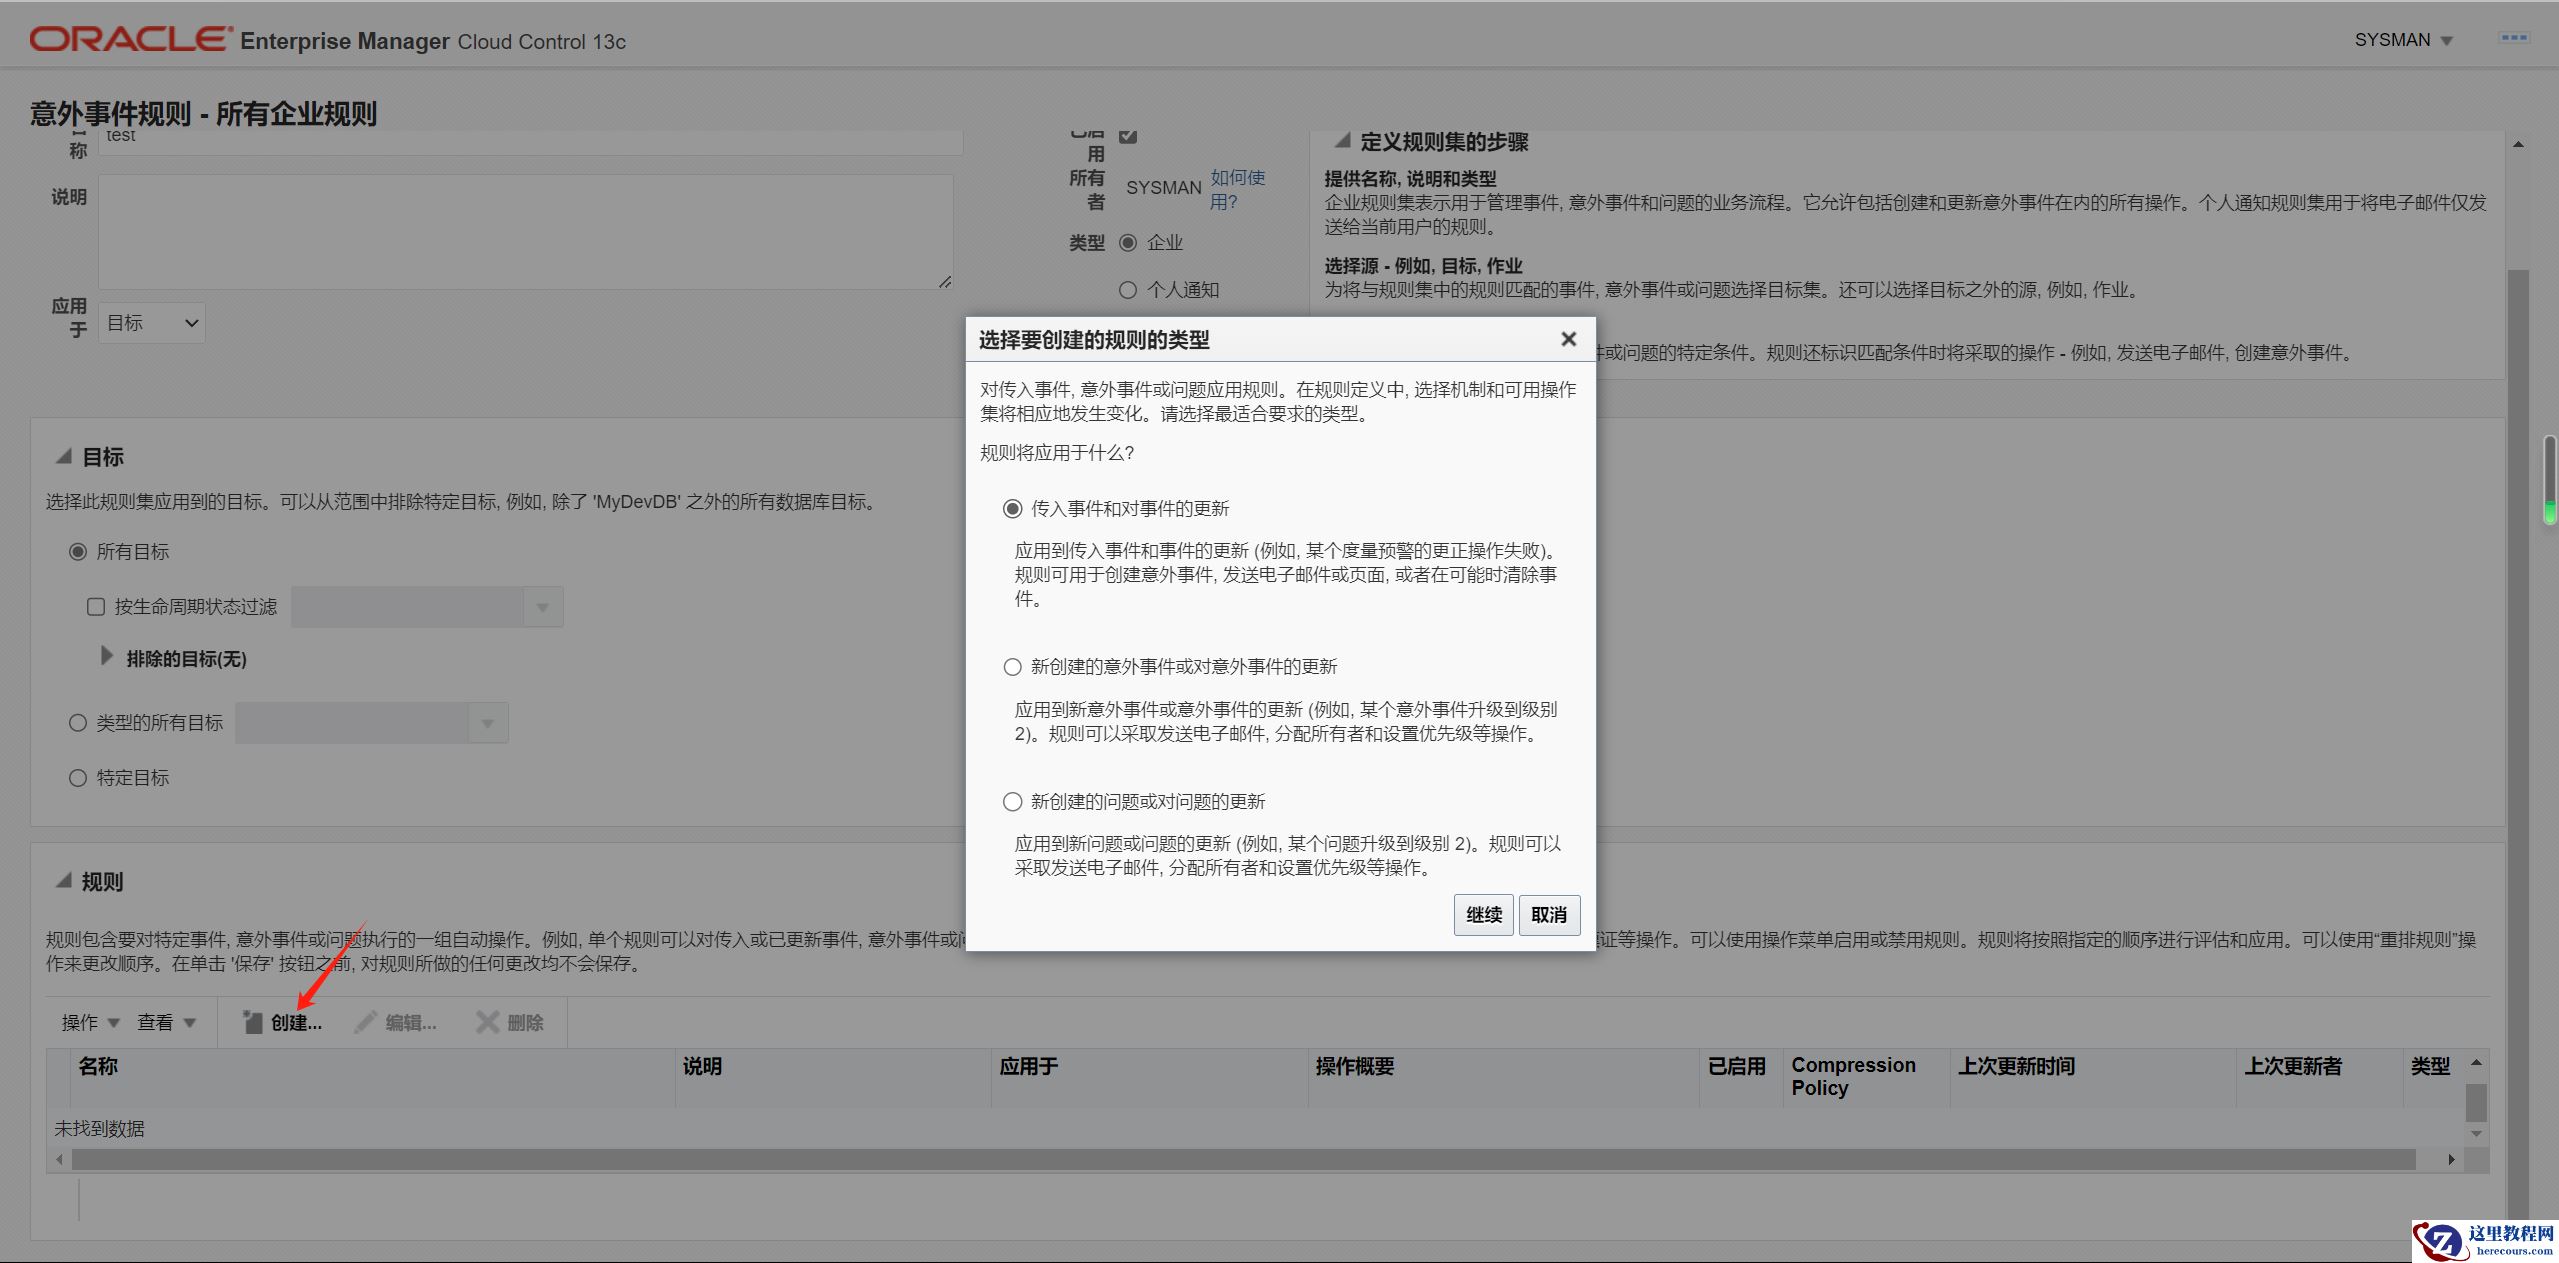
Task: Select 新创建的意外事件或对意外事件的更新 radio option
Action: [x=1012, y=667]
